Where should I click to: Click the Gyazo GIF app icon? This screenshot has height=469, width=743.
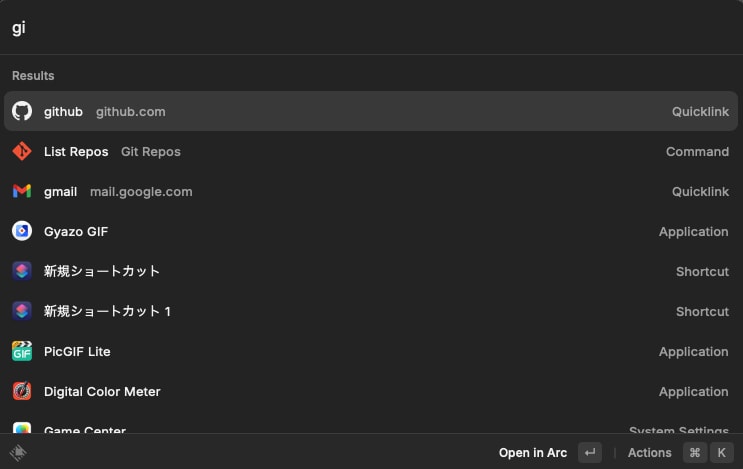(22, 231)
